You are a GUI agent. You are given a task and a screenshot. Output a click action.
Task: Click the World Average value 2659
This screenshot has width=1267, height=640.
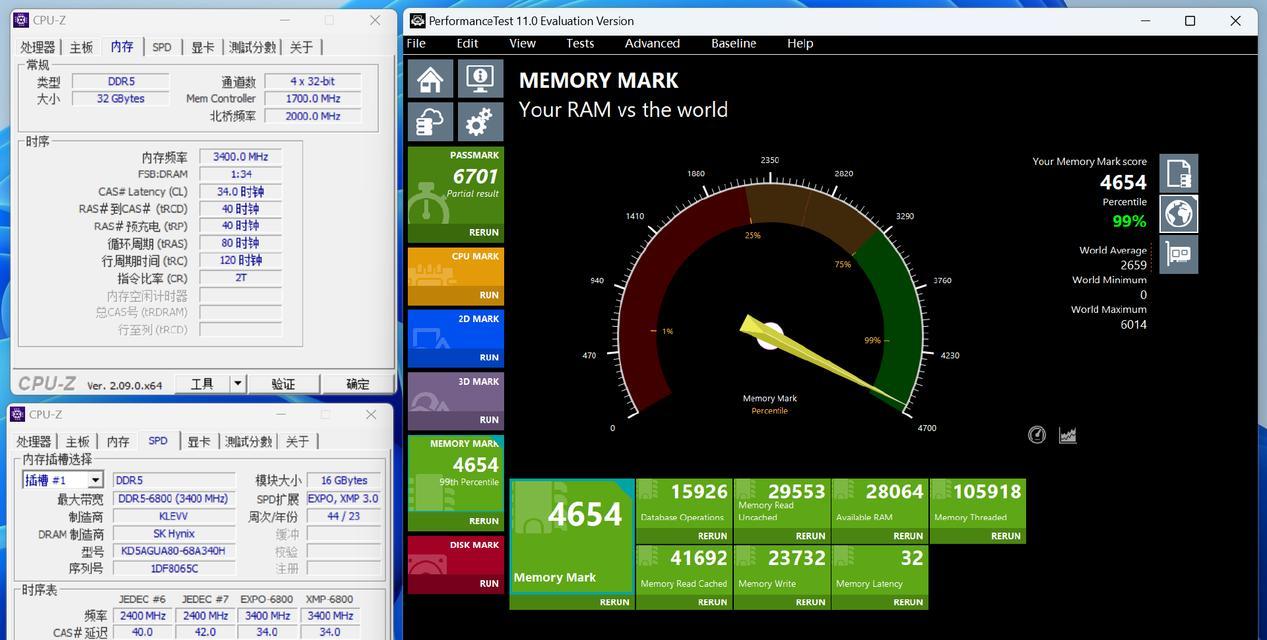click(1133, 265)
